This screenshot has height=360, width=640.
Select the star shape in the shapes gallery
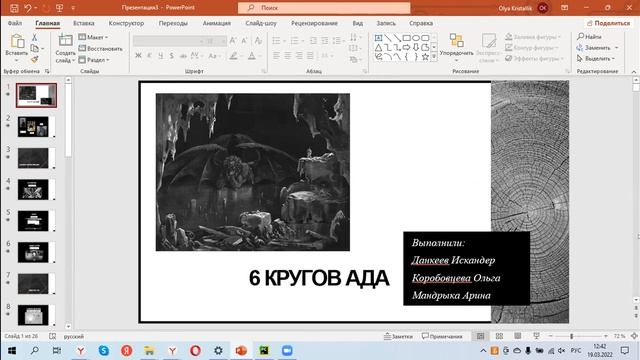pyautogui.click(x=425, y=57)
